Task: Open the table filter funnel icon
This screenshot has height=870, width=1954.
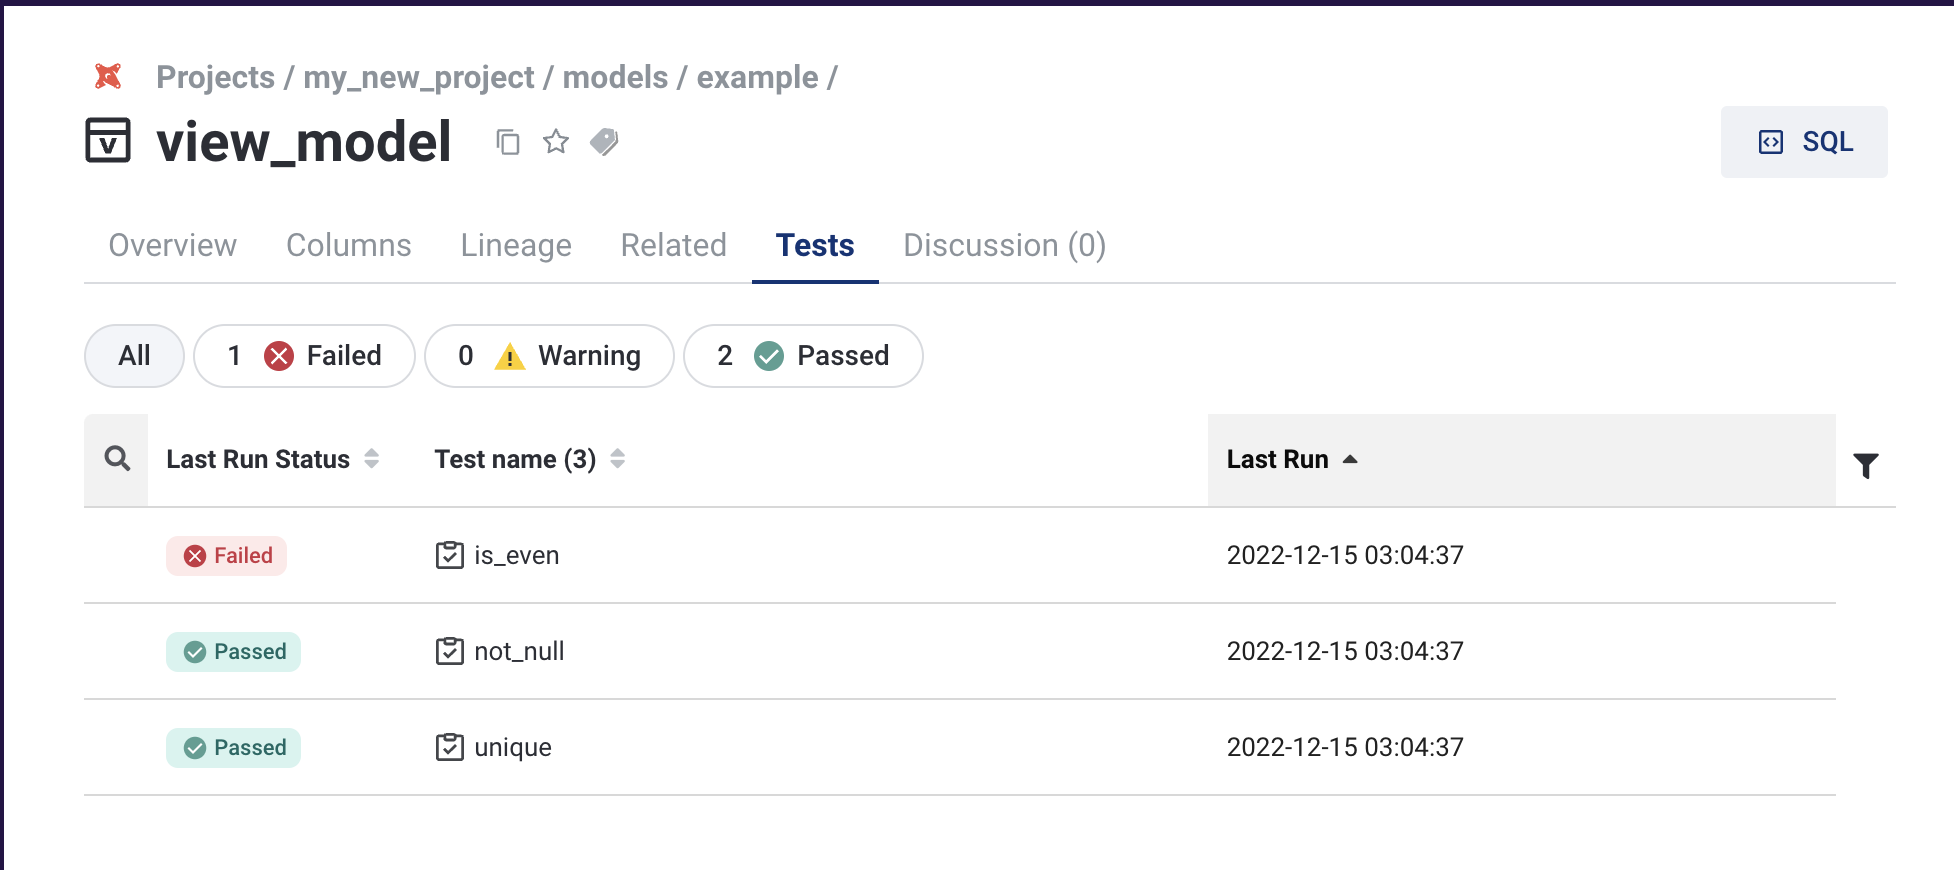Action: (x=1865, y=465)
